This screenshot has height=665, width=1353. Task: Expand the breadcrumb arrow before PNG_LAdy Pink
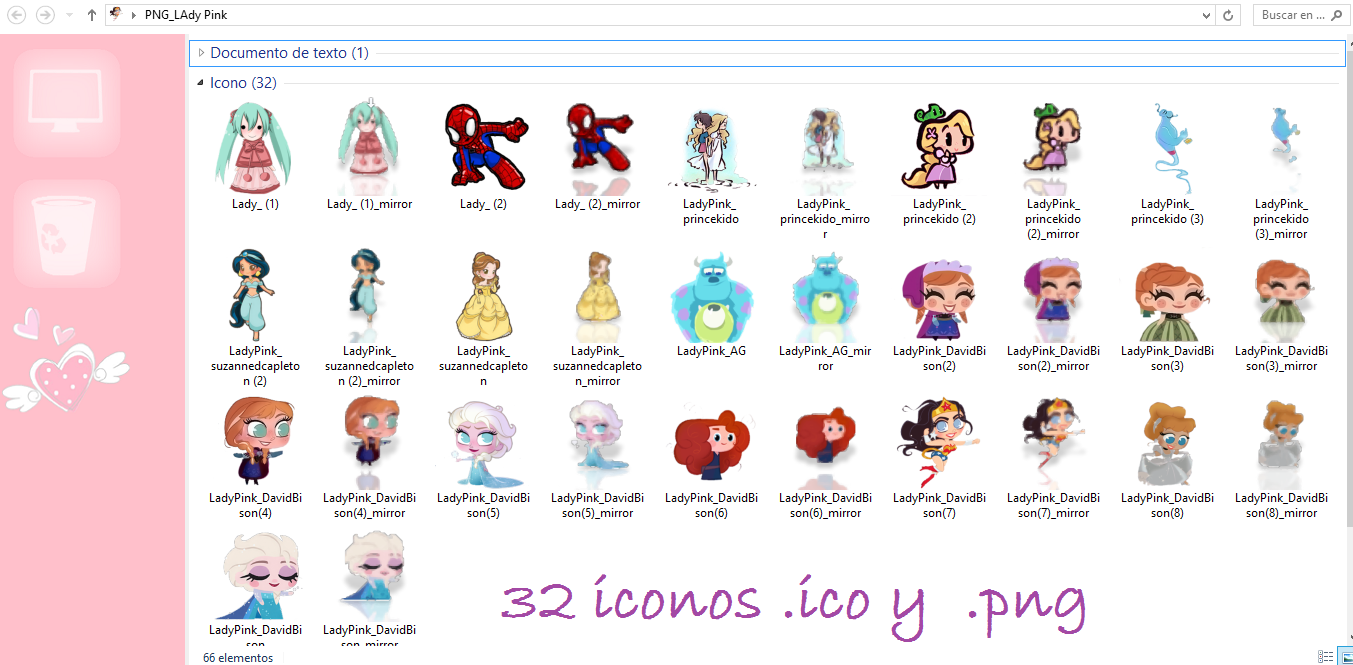click(135, 15)
